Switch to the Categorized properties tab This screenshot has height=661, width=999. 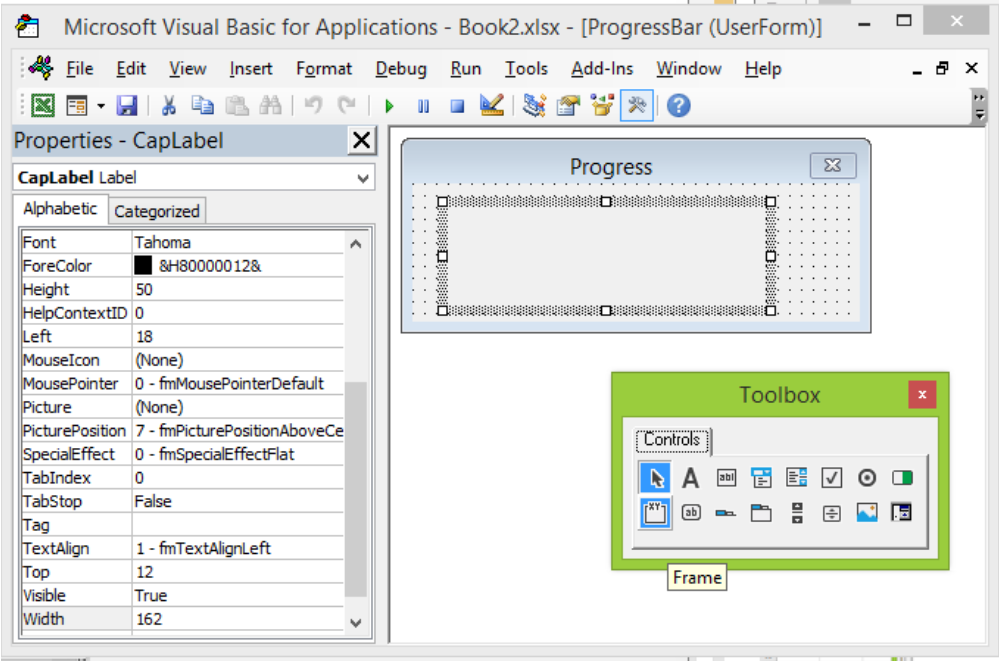tap(157, 211)
